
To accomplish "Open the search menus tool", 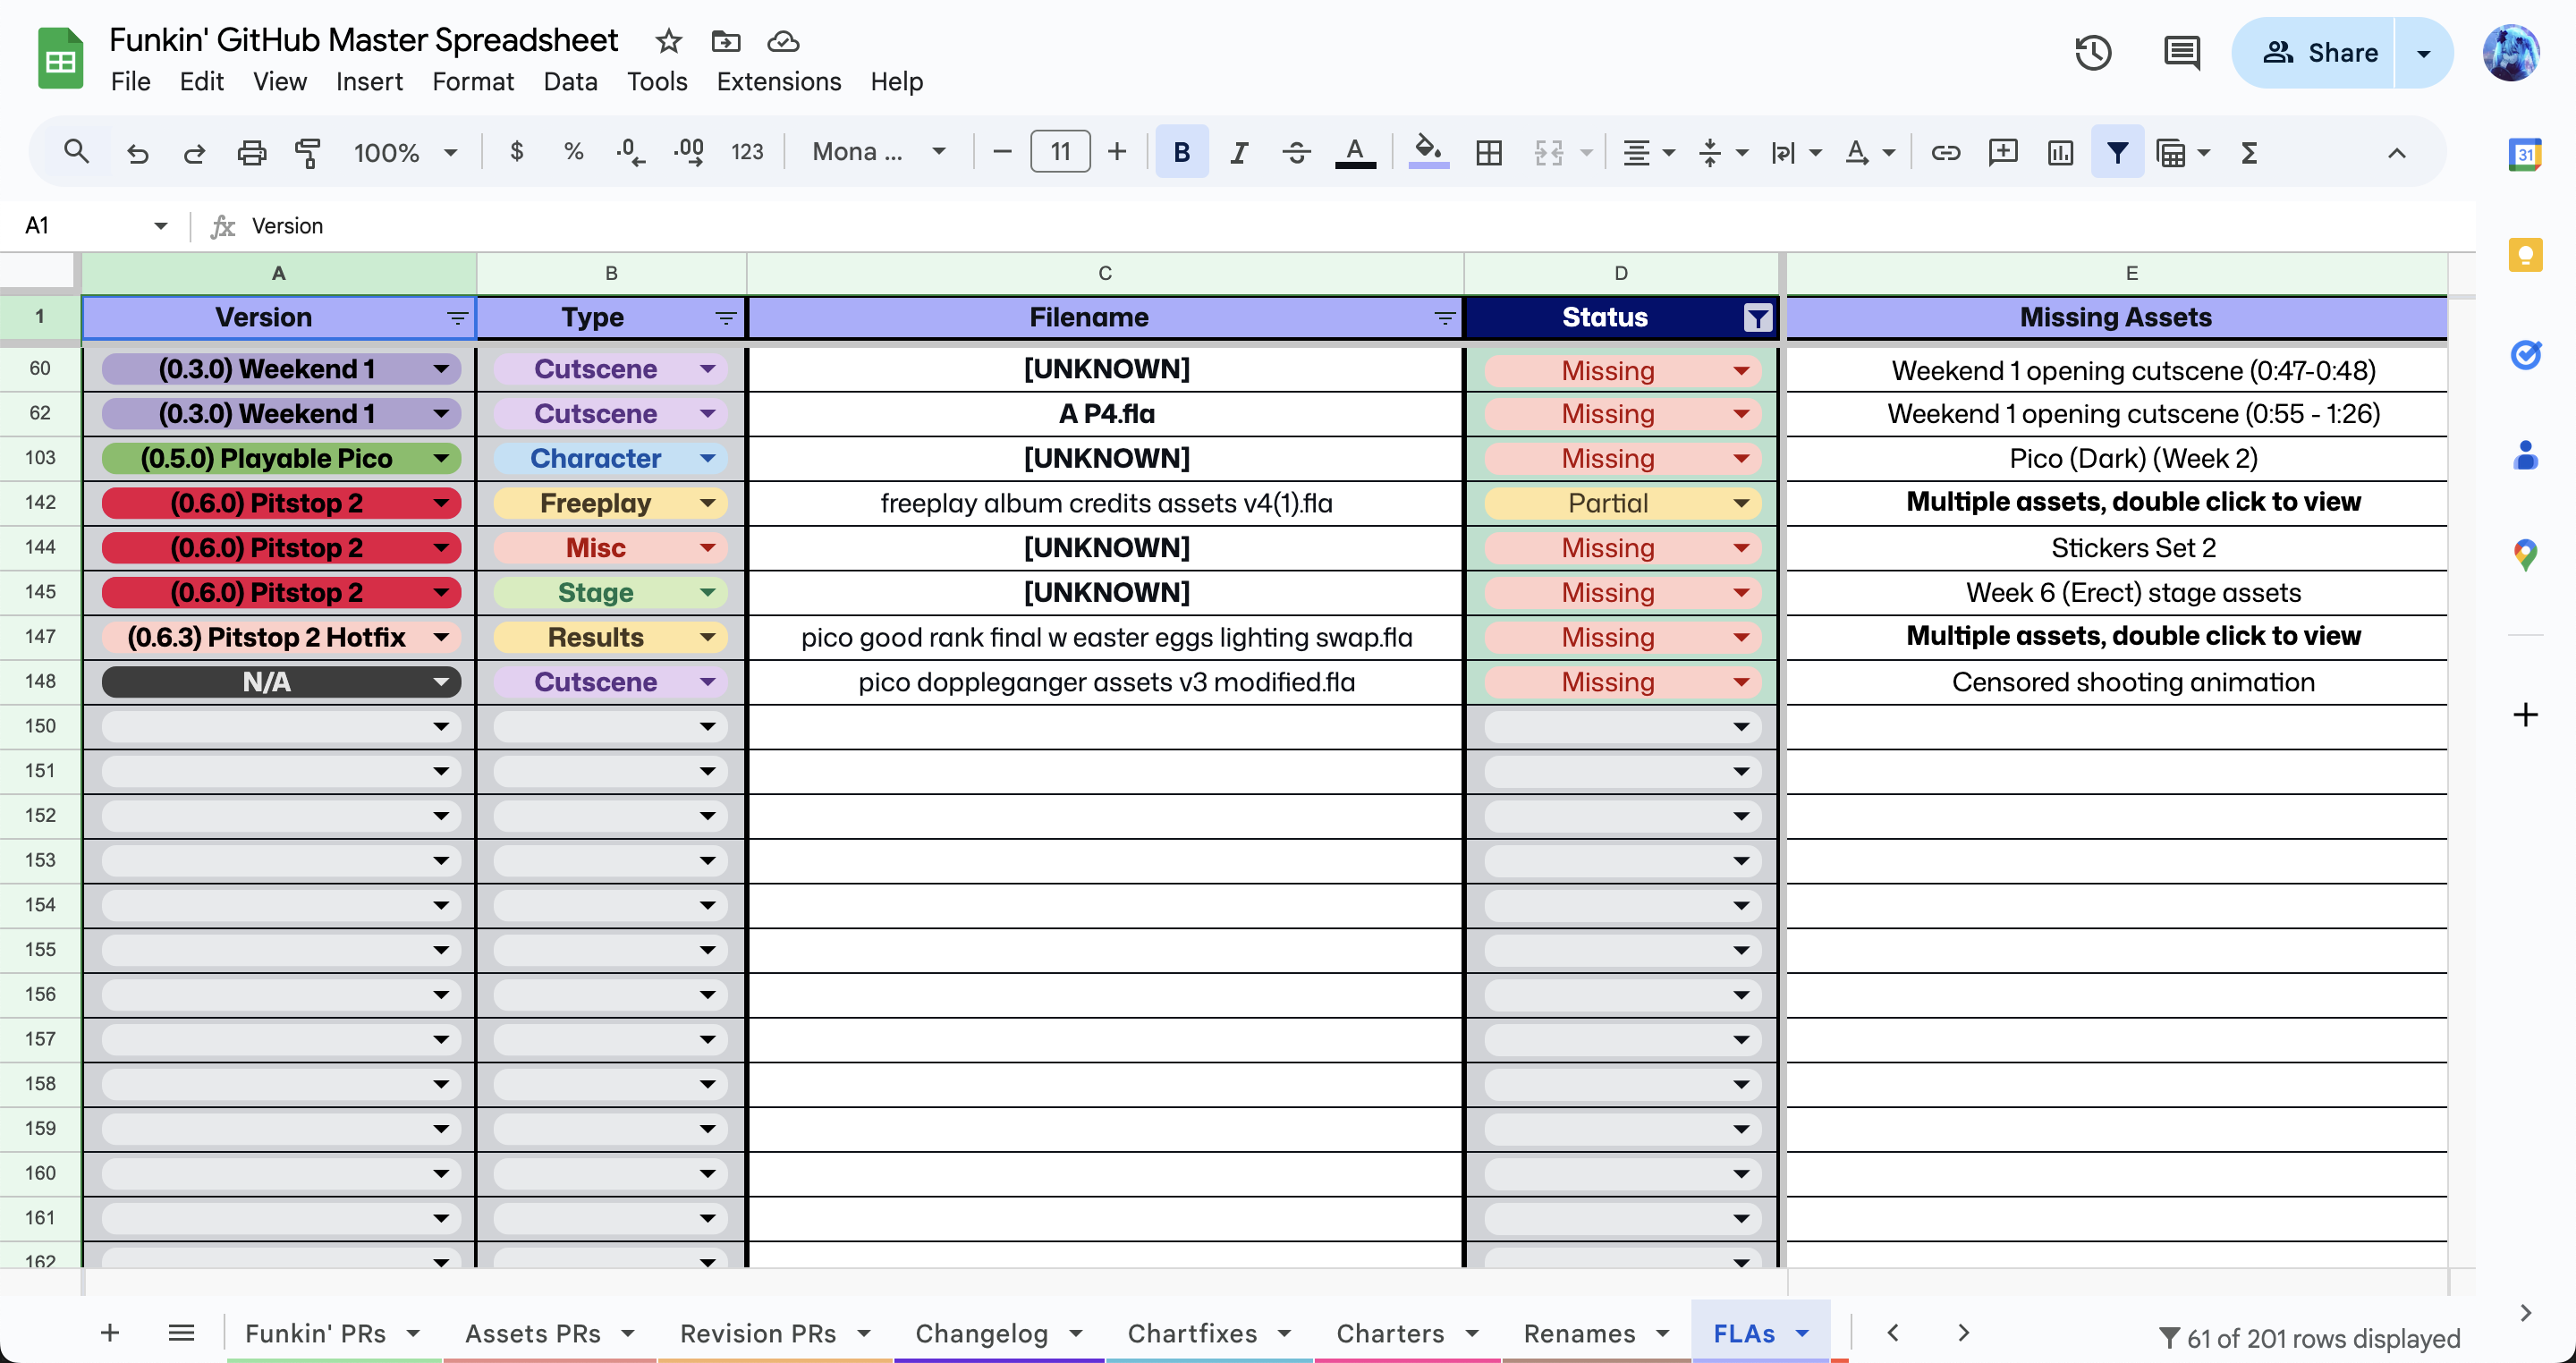I will click(76, 152).
